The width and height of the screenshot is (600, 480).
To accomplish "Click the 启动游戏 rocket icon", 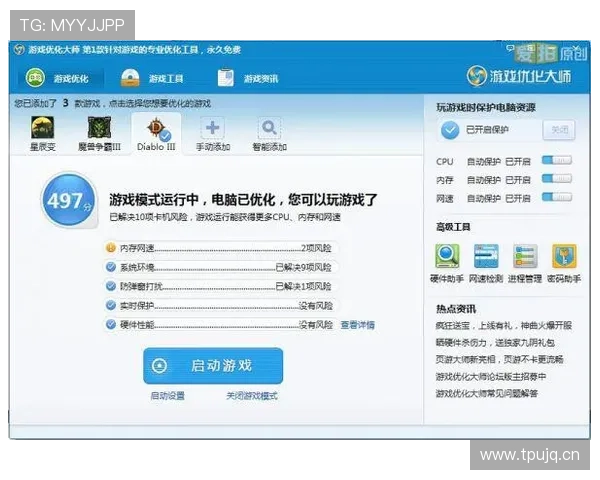I will (x=159, y=366).
